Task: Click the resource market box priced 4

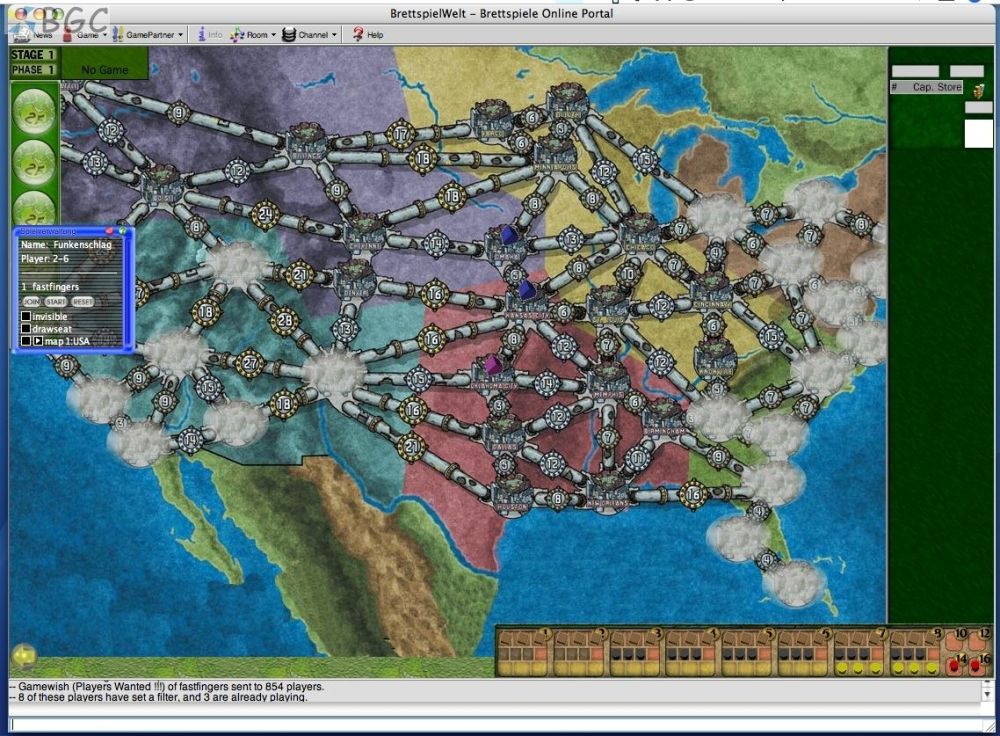Action: (692, 652)
